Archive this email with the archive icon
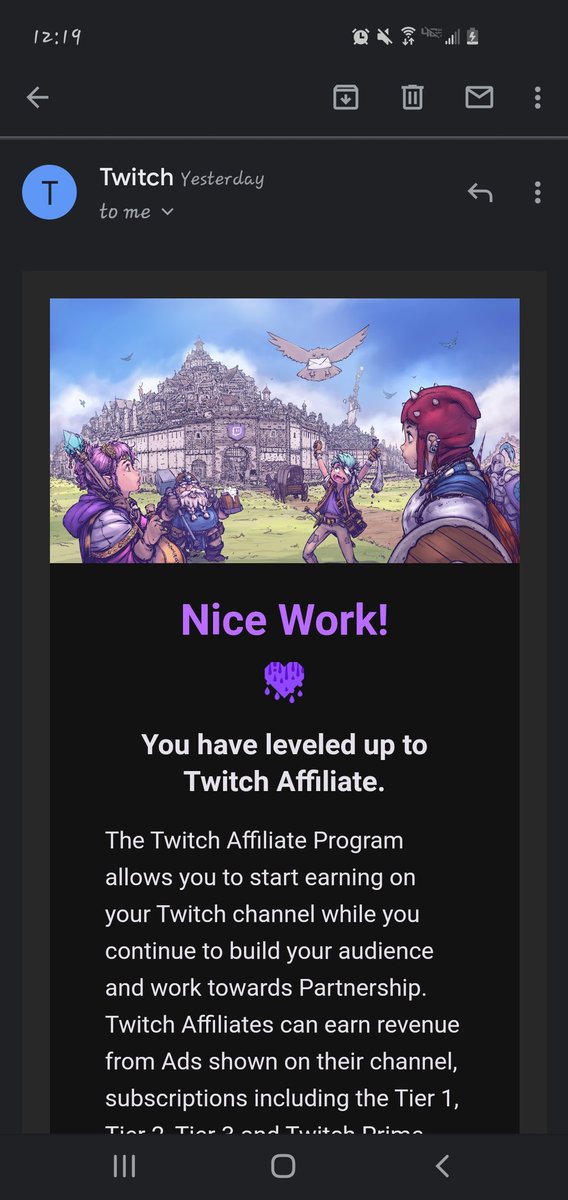568x1200 pixels. (x=345, y=97)
